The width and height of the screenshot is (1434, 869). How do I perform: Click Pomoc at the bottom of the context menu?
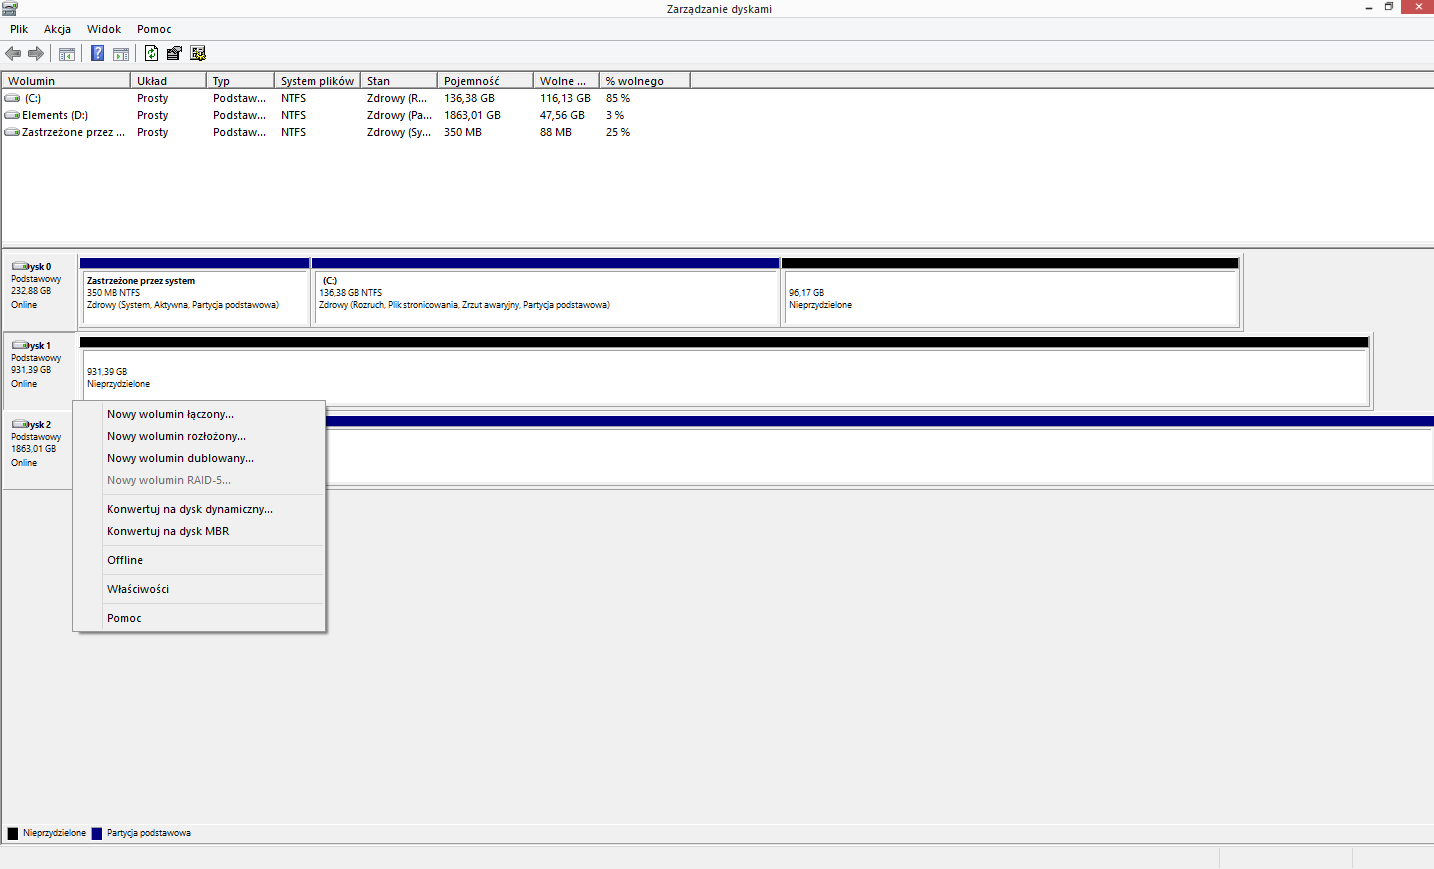200,618
